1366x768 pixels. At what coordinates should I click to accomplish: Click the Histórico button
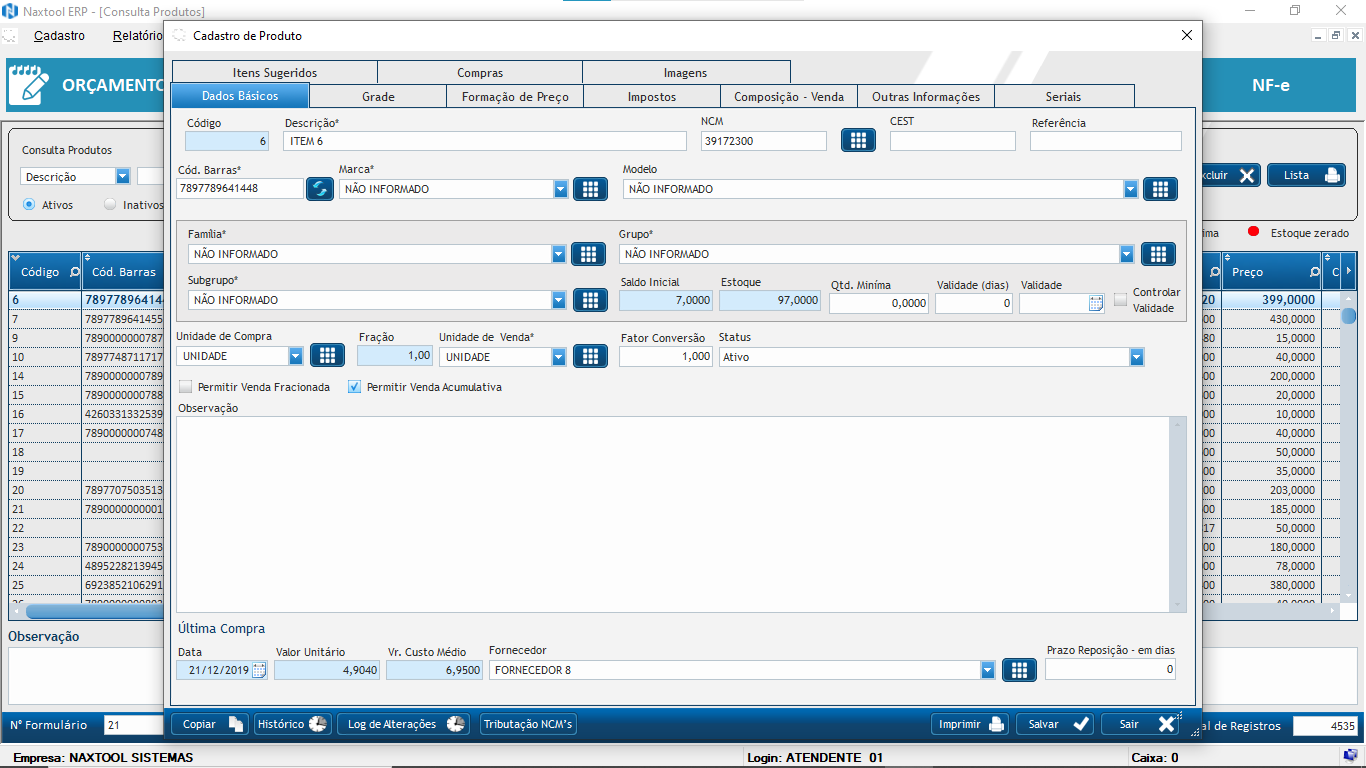point(292,724)
